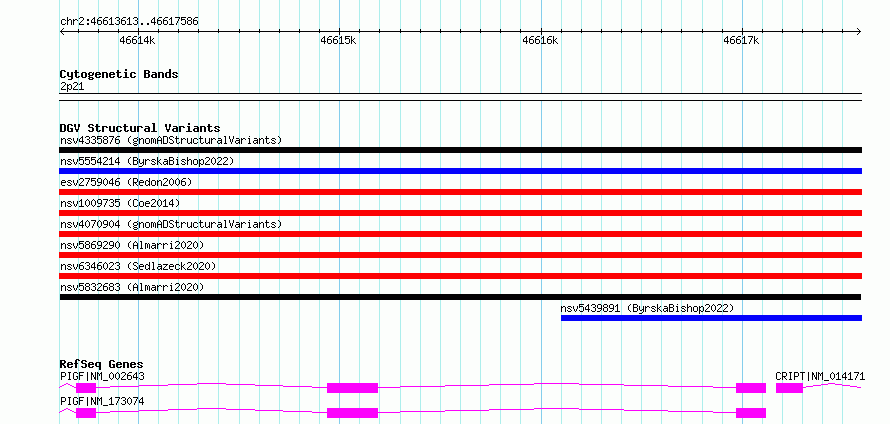The width and height of the screenshot is (890, 424).
Task: Click the black bar under nsv5832683
Action: [x=460, y=297]
